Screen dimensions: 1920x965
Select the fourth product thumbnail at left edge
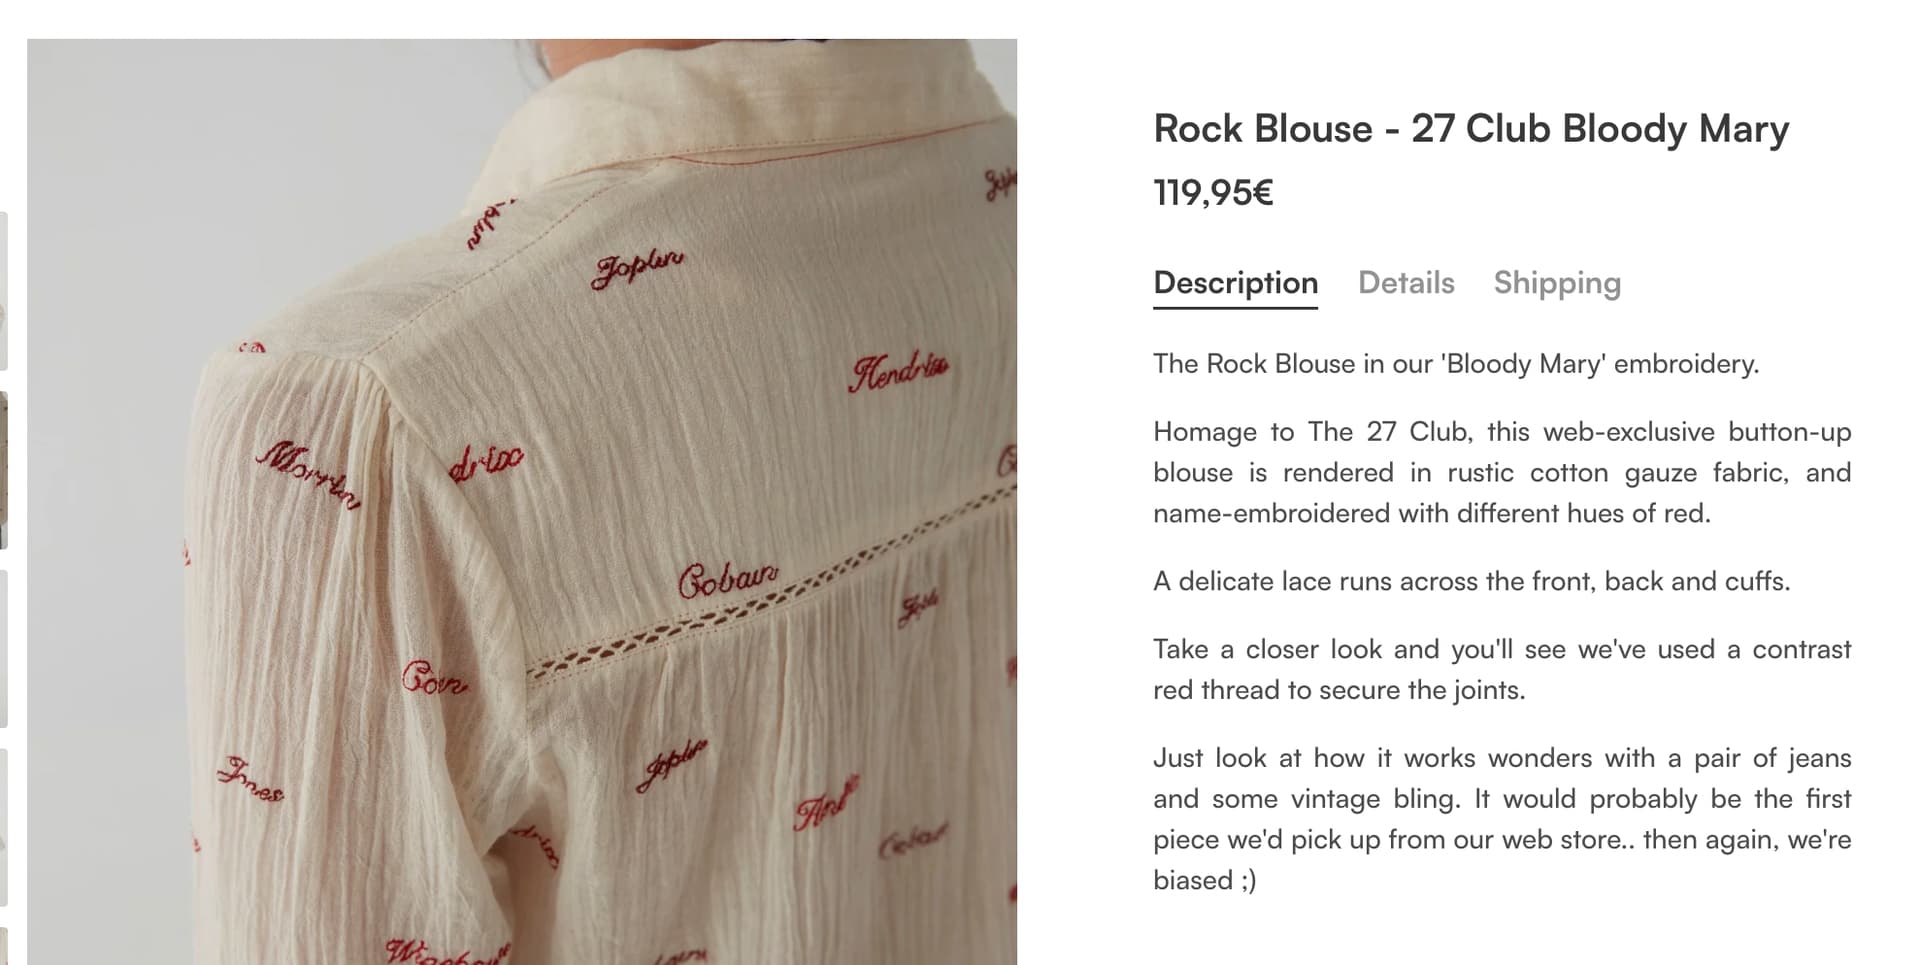pyautogui.click(x=4, y=827)
